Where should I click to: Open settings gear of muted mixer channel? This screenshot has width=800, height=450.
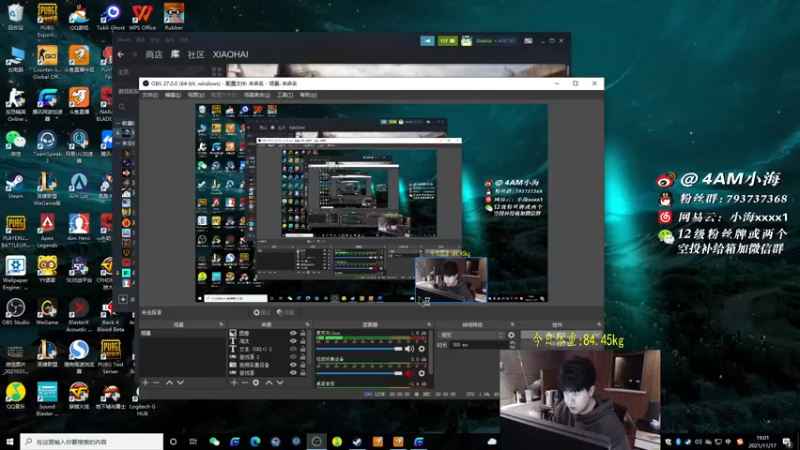click(421, 373)
